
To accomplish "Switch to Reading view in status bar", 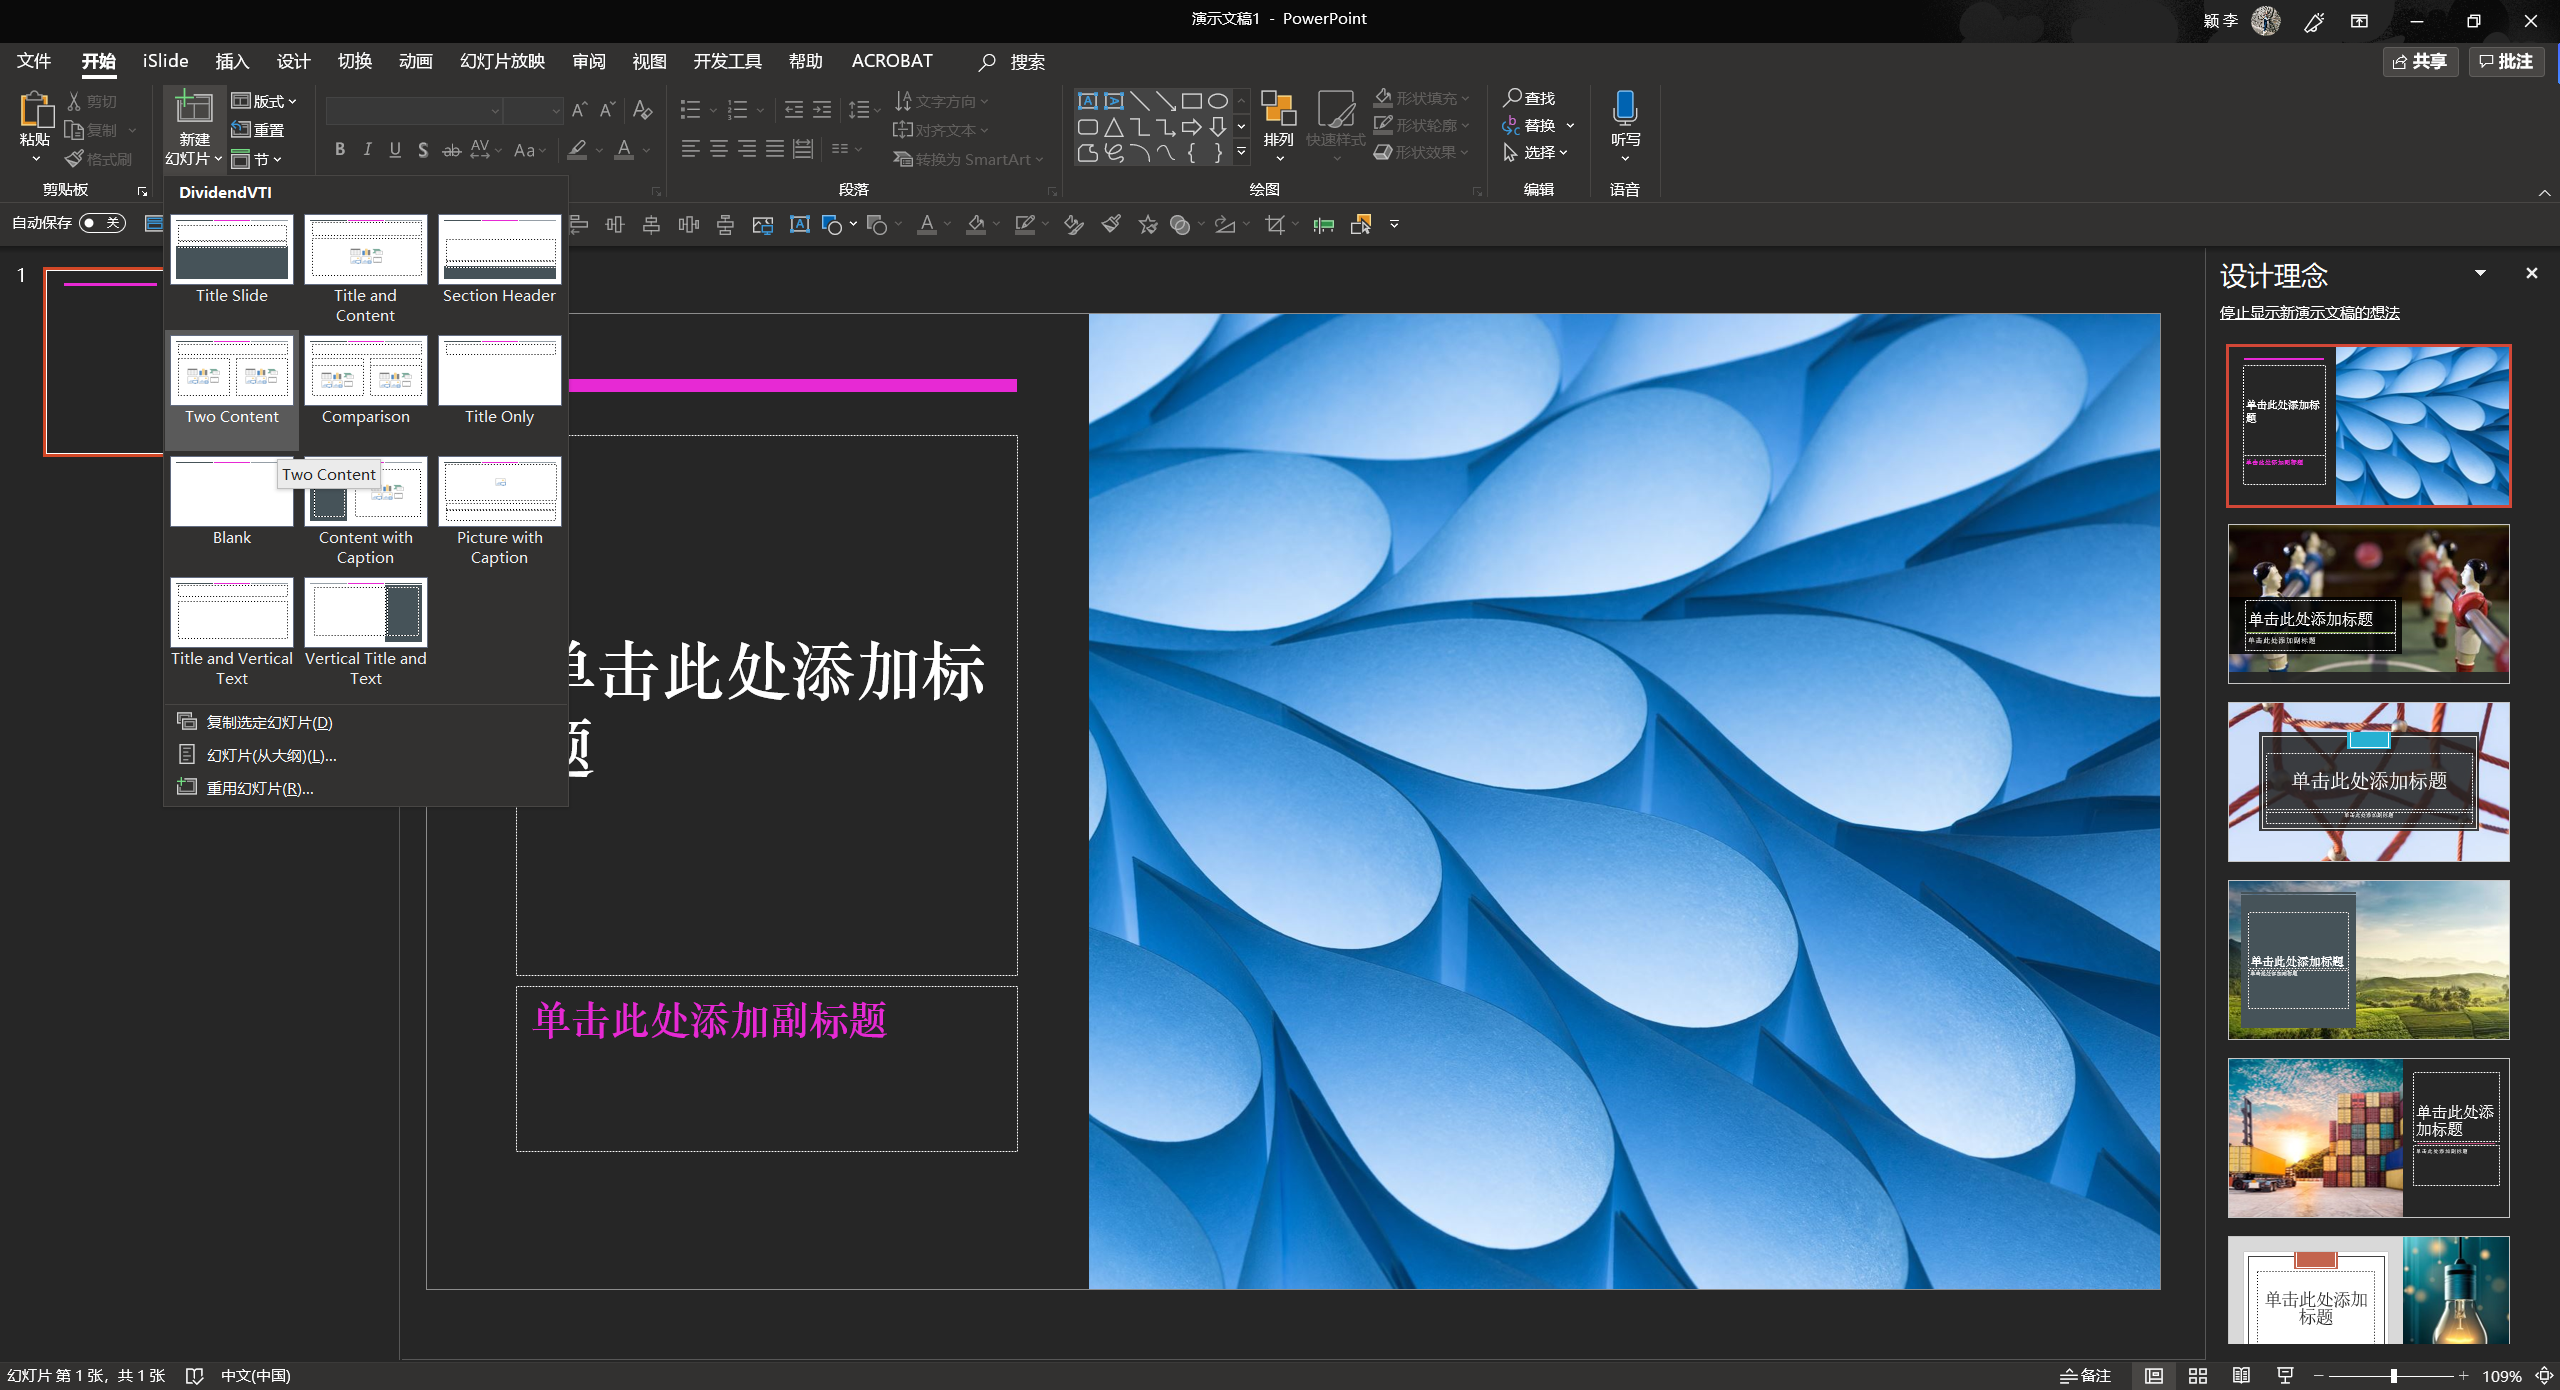I will 2241,1376.
